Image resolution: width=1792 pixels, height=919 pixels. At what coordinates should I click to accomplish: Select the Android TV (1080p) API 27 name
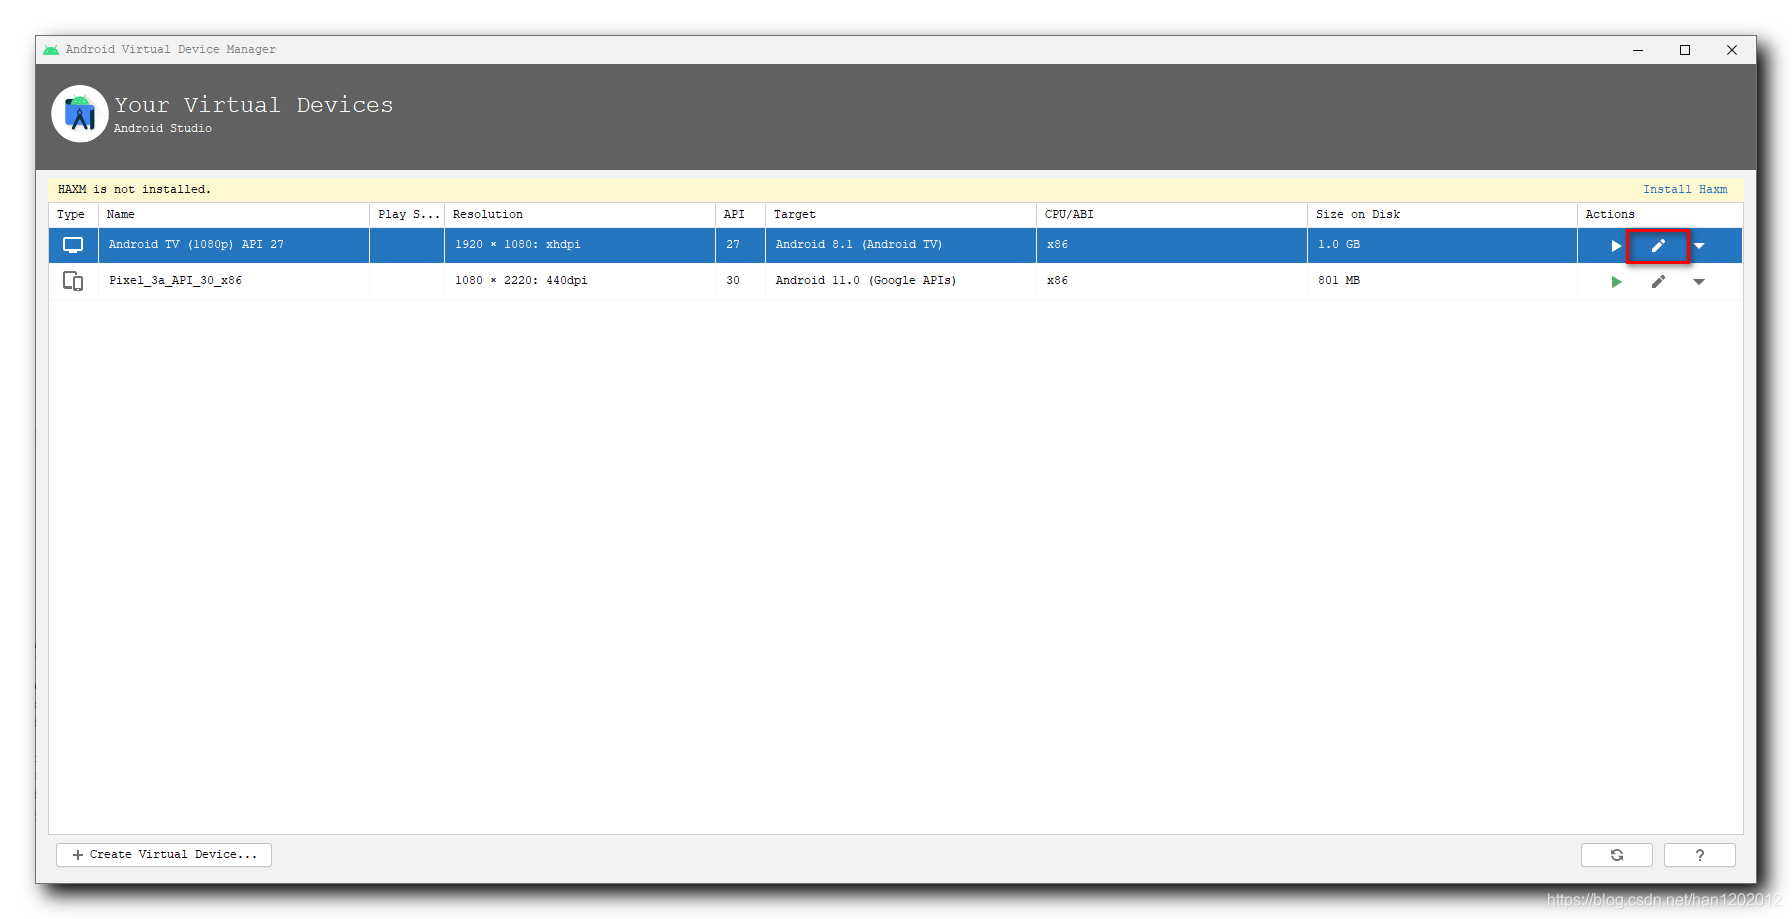click(x=234, y=245)
